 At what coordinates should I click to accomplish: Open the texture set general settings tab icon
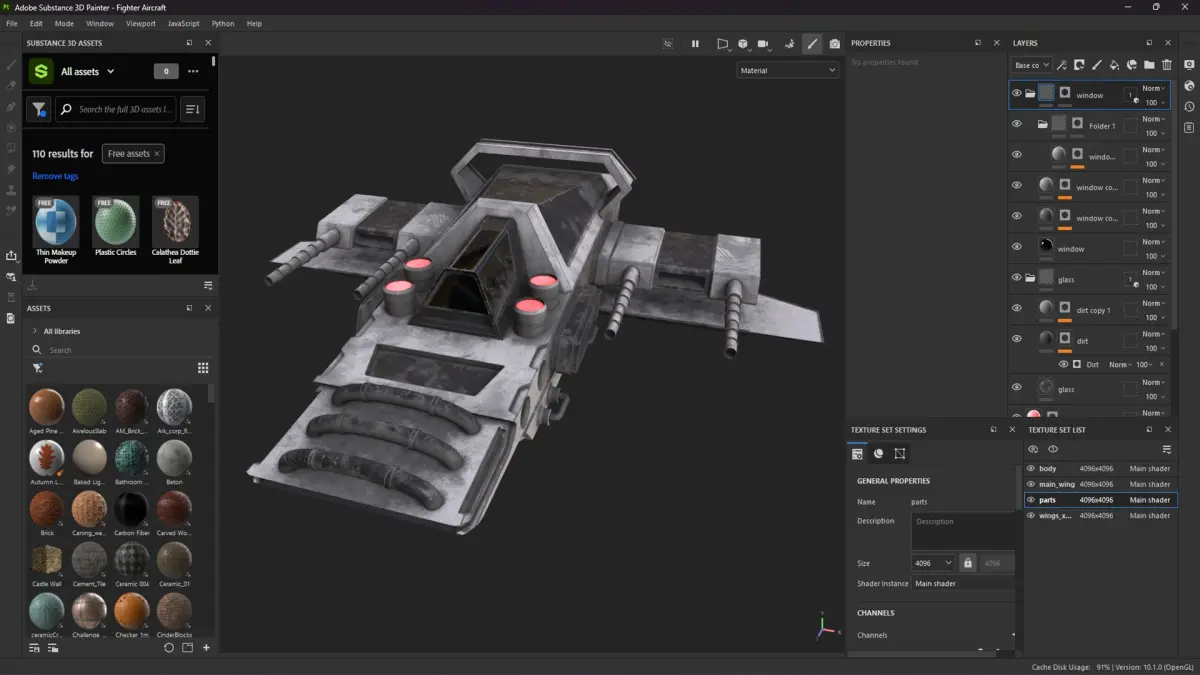pos(857,454)
